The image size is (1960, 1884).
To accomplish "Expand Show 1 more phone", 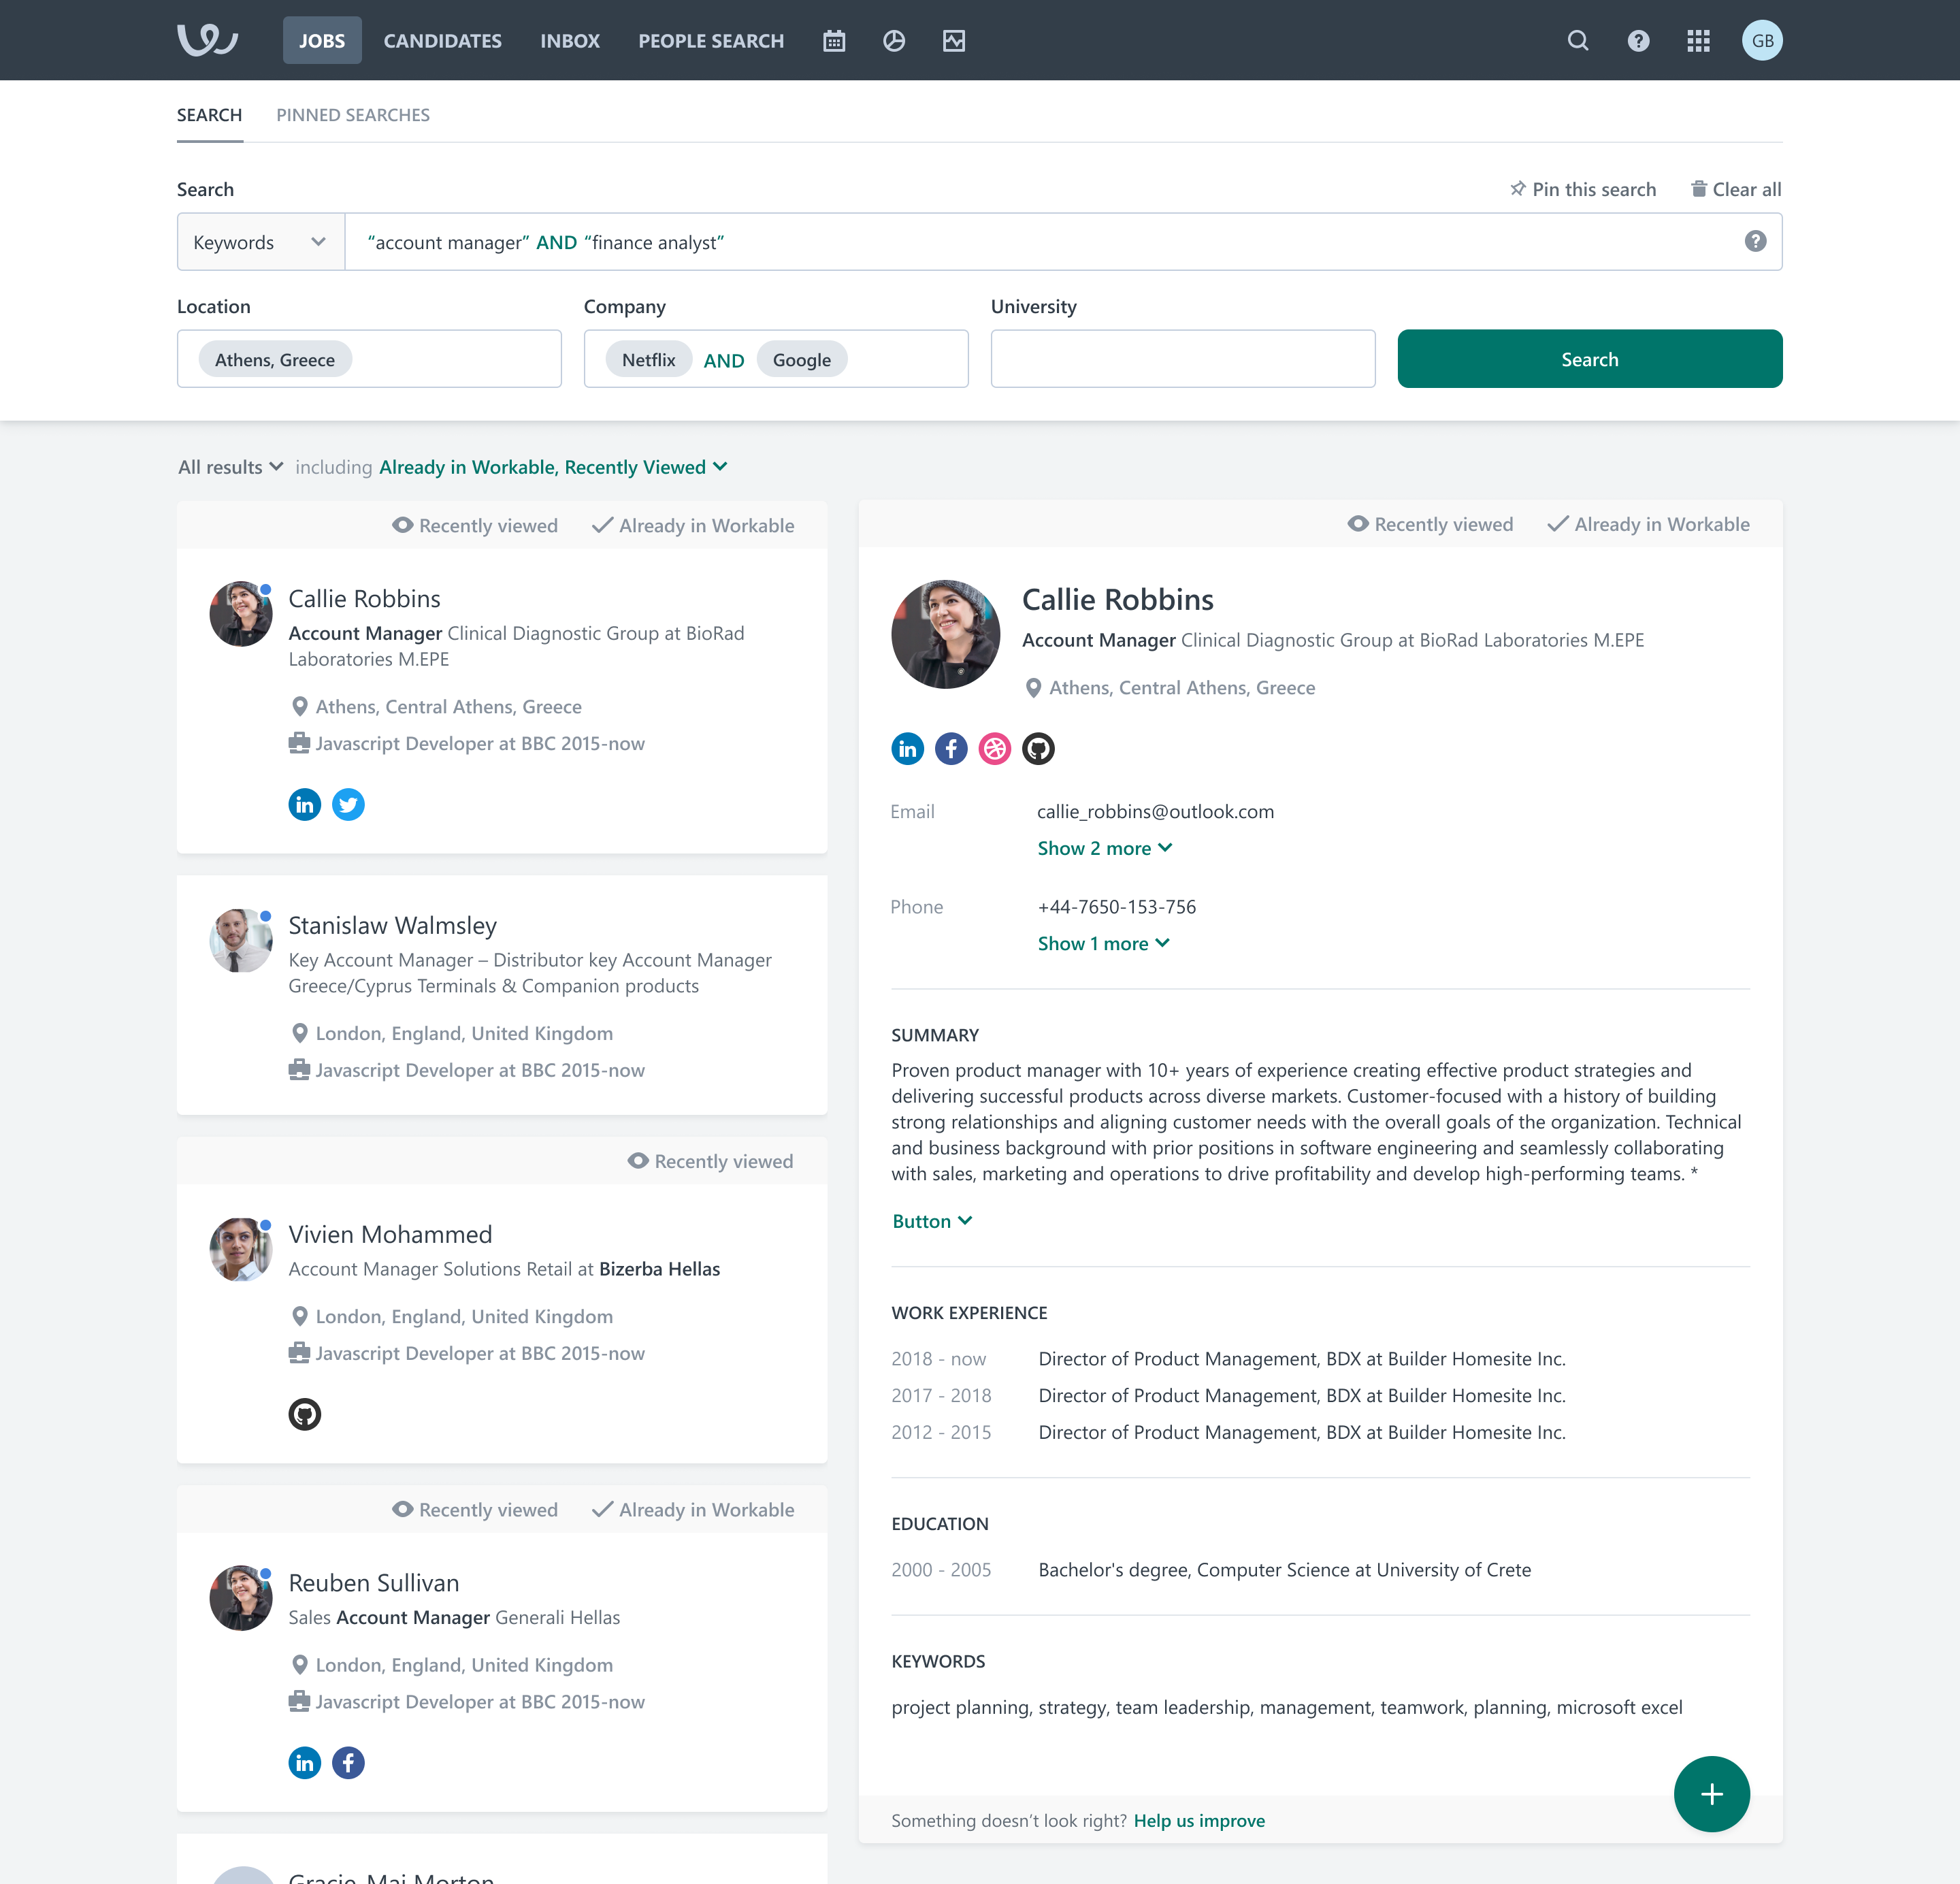I will (x=1103, y=944).
